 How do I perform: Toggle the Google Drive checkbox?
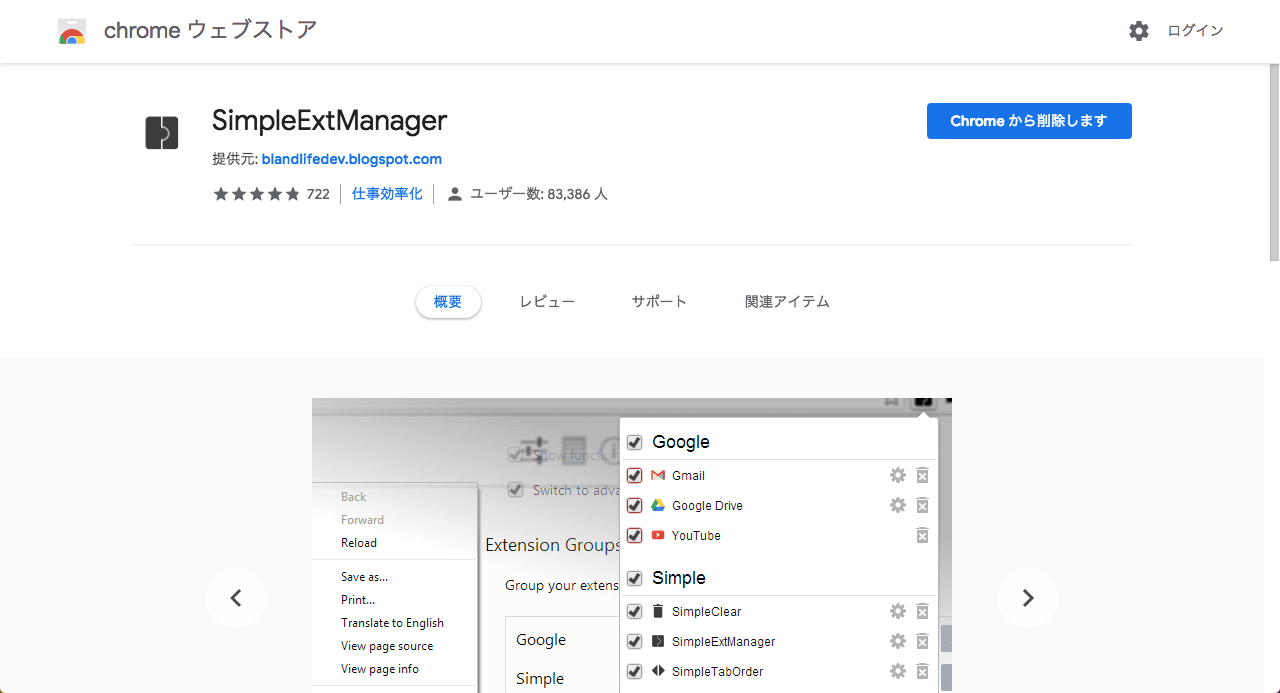tap(634, 506)
